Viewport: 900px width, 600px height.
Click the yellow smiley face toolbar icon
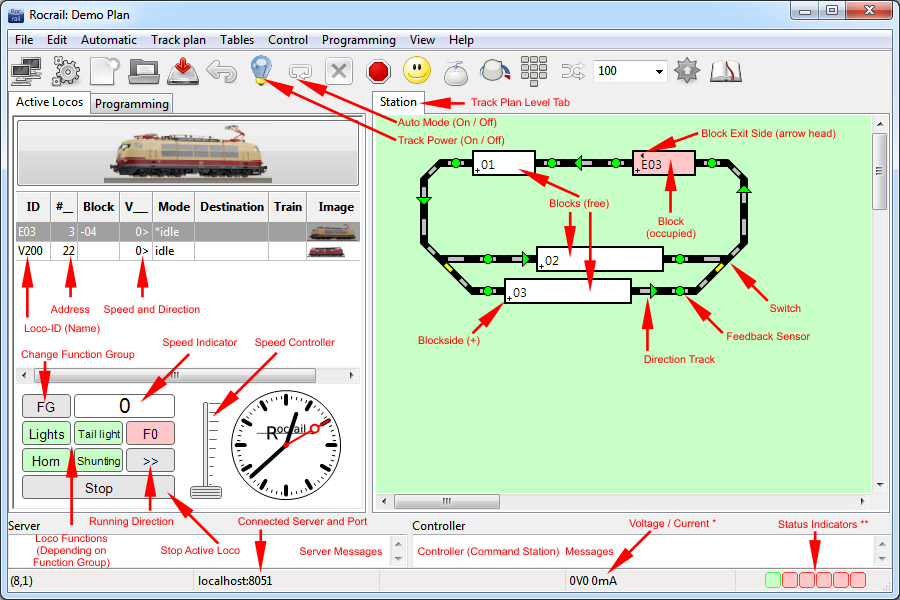(x=417, y=71)
